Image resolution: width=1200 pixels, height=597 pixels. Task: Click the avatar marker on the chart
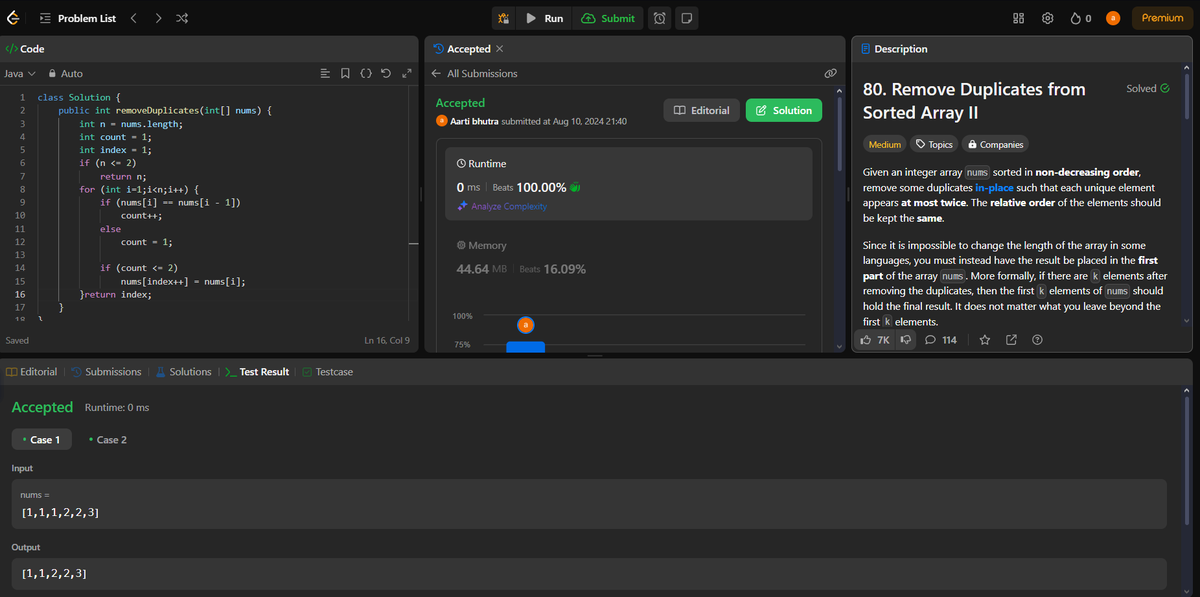(526, 324)
